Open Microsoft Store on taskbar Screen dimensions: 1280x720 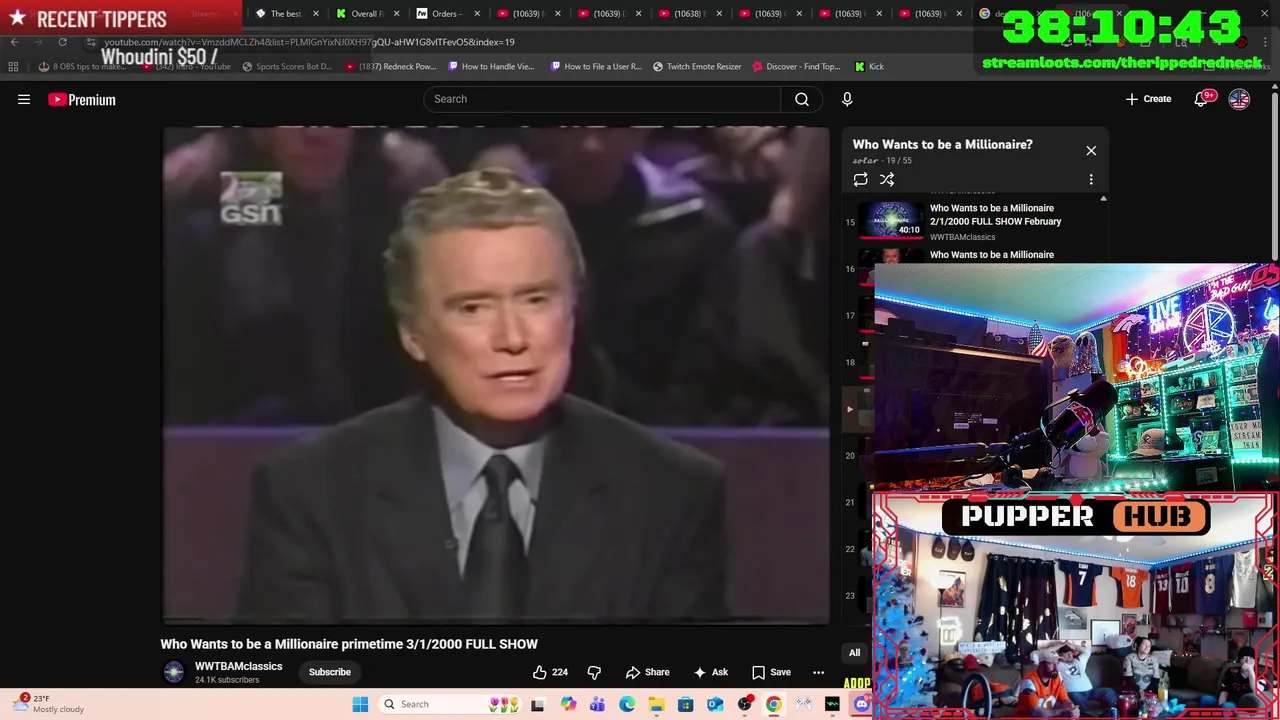685,705
